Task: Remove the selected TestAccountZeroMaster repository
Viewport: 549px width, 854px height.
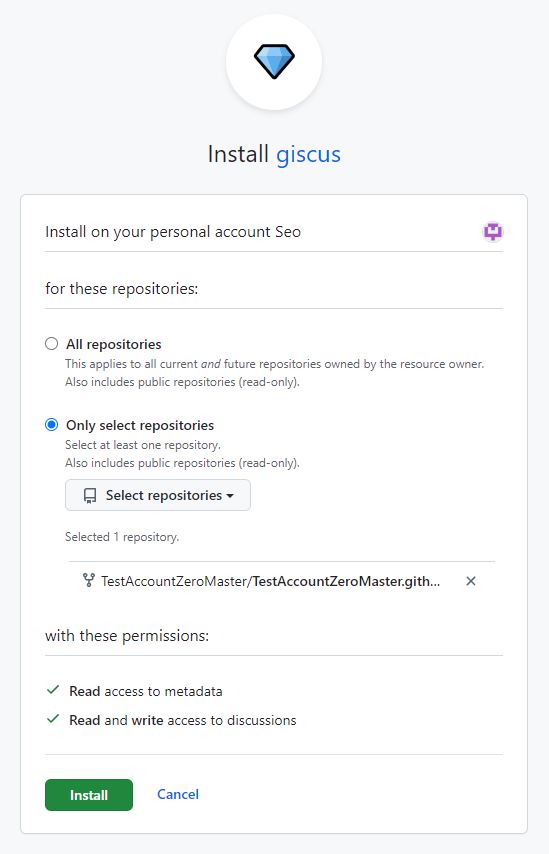Action: [x=471, y=581]
